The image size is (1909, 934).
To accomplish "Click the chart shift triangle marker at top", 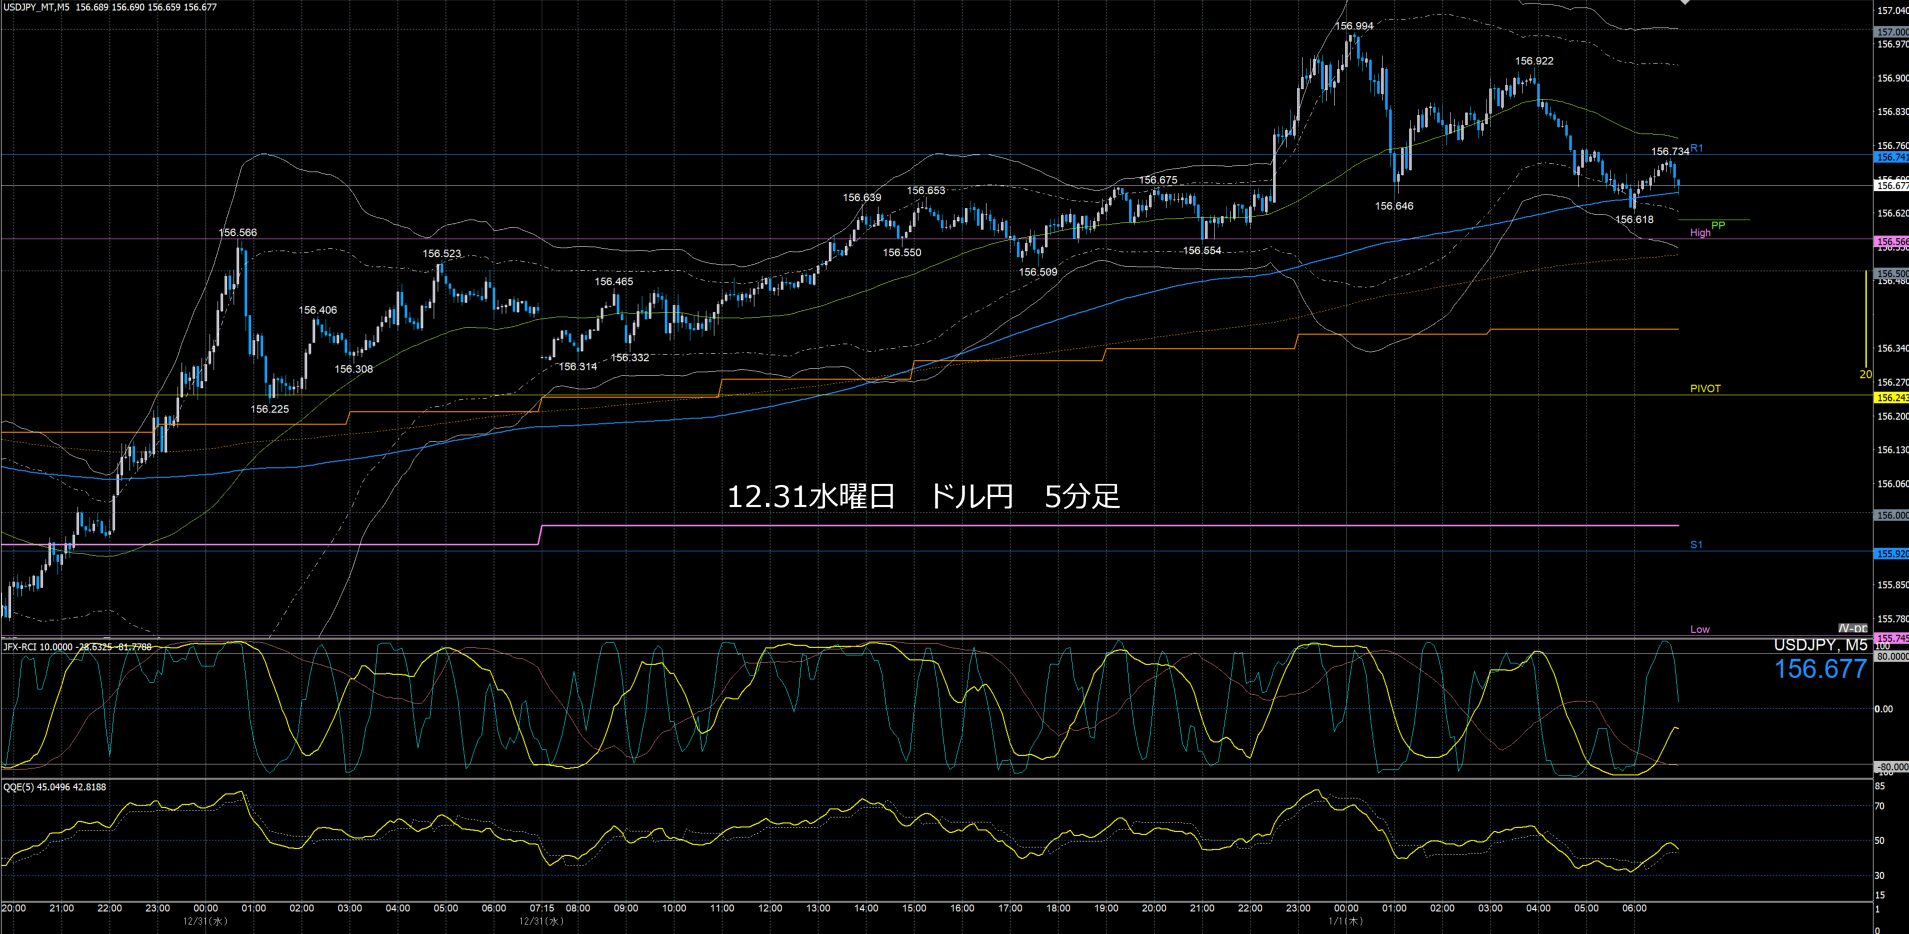I will [x=1684, y=3].
